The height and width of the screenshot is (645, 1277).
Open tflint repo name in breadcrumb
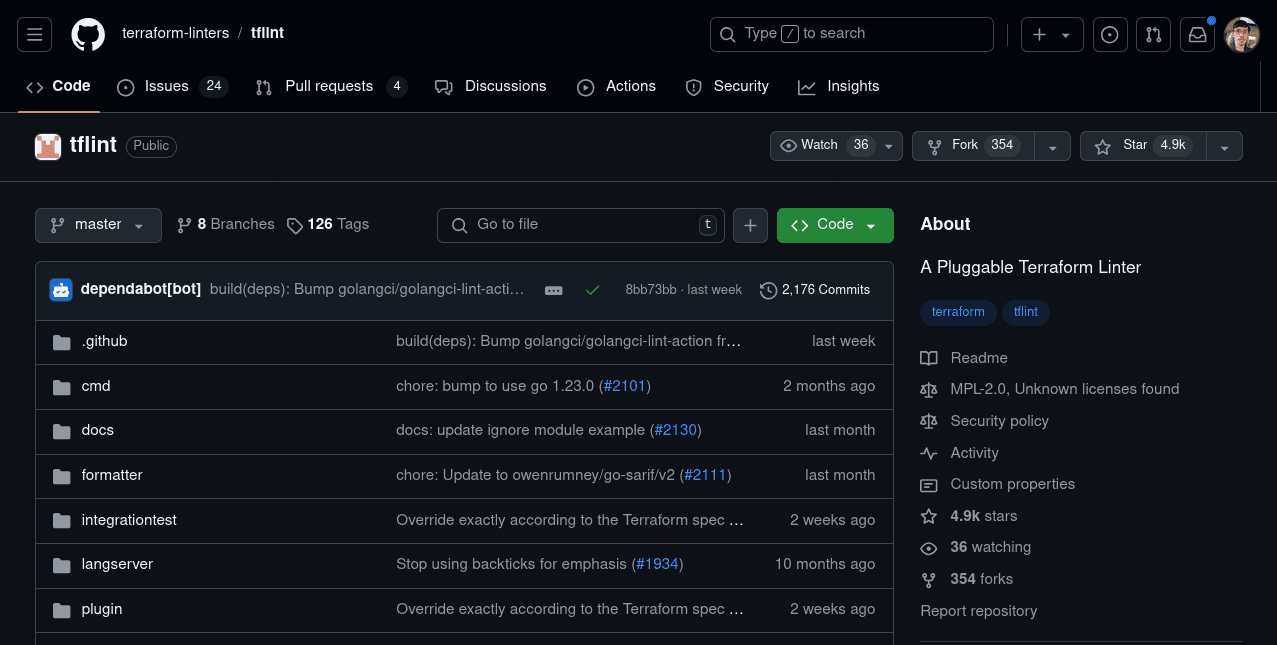click(x=268, y=34)
